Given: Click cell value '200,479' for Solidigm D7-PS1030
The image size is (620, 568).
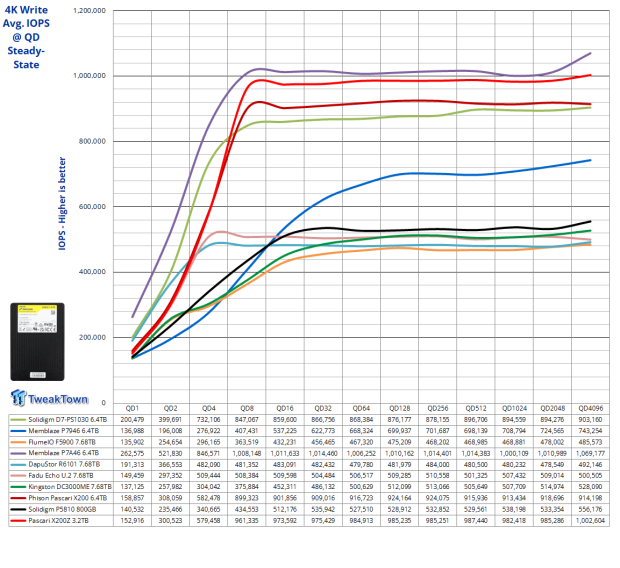Looking at the screenshot, I should click(x=132, y=419).
